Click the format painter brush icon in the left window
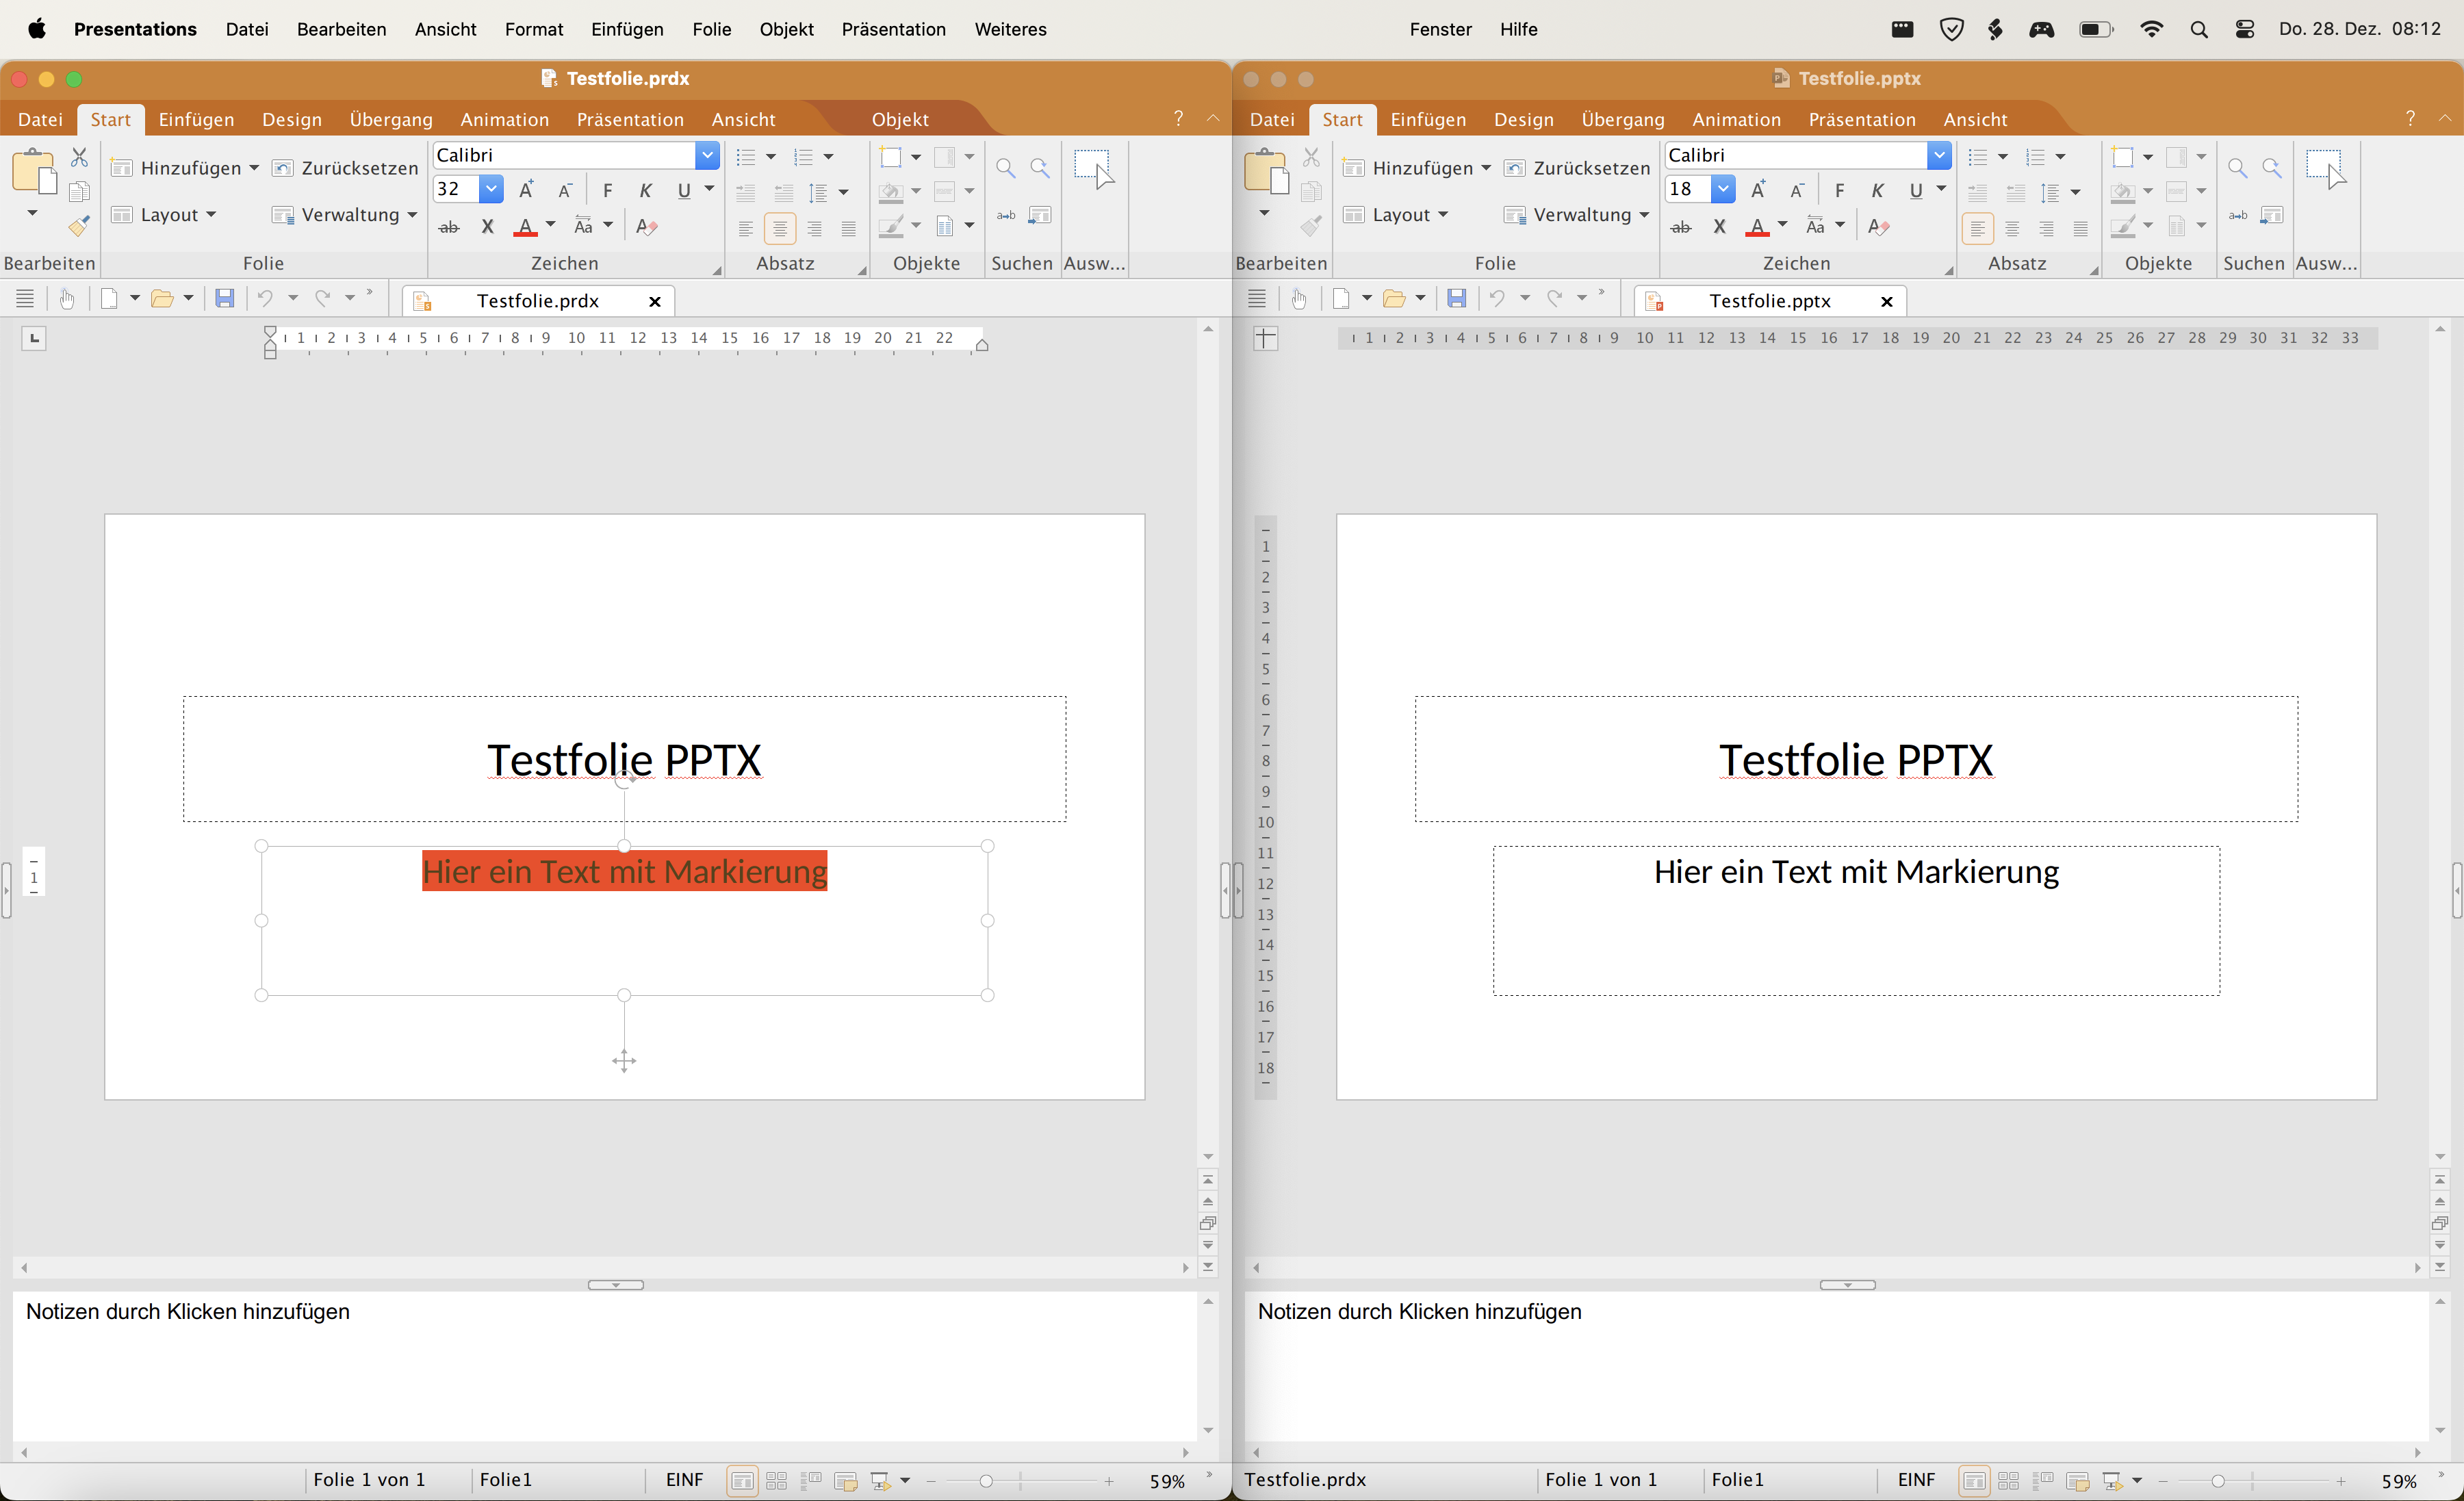The image size is (2464, 1501). tap(79, 226)
